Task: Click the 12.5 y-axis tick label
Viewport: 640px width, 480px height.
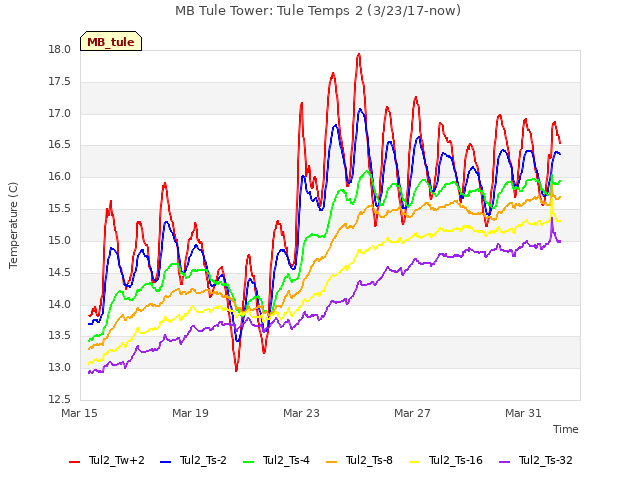Action: coord(60,399)
